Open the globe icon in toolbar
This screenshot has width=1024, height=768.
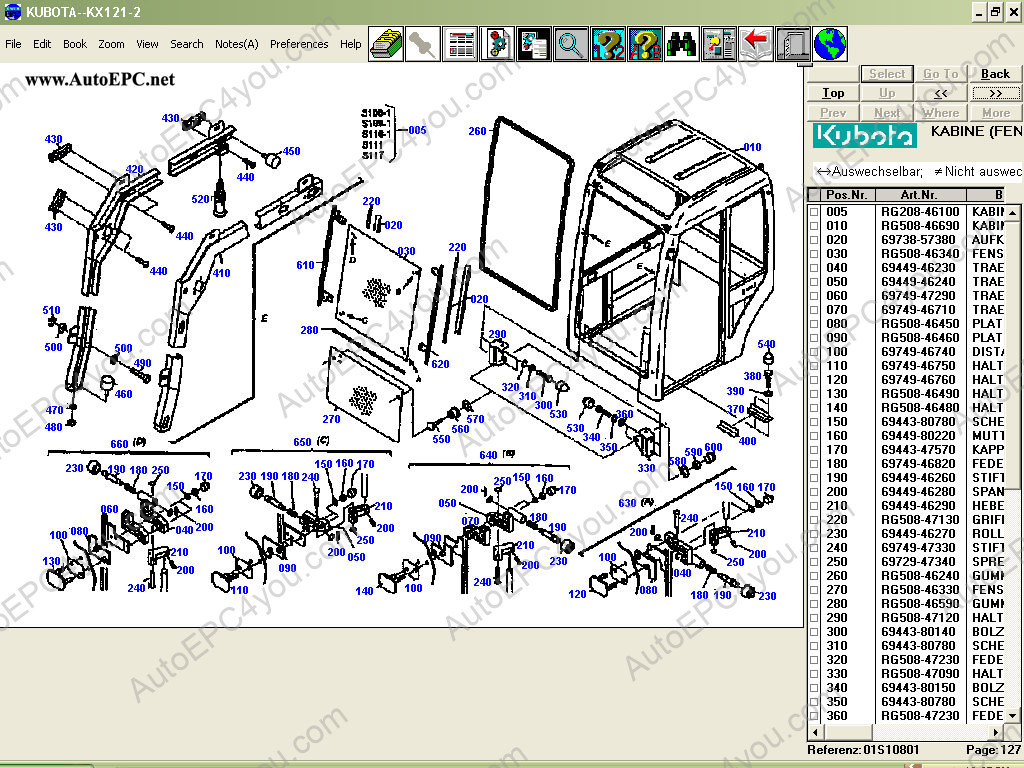click(830, 44)
